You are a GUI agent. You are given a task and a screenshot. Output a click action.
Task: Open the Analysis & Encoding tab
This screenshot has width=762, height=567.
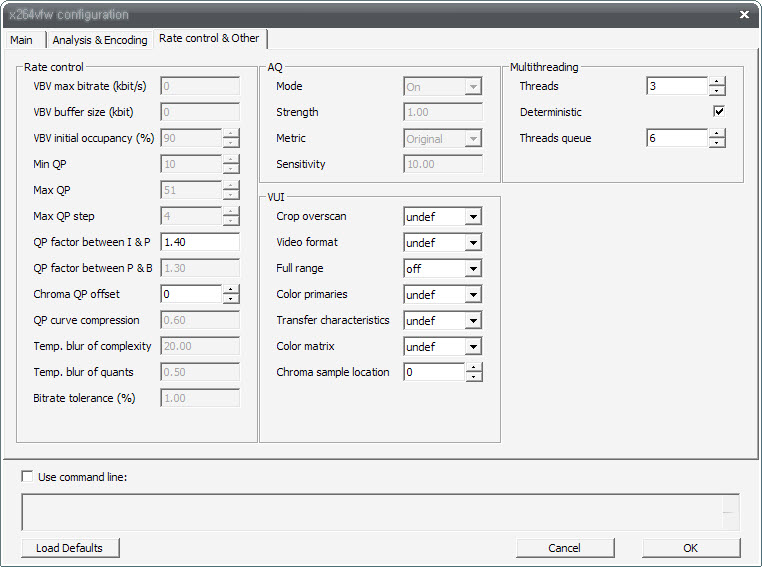pyautogui.click(x=100, y=40)
